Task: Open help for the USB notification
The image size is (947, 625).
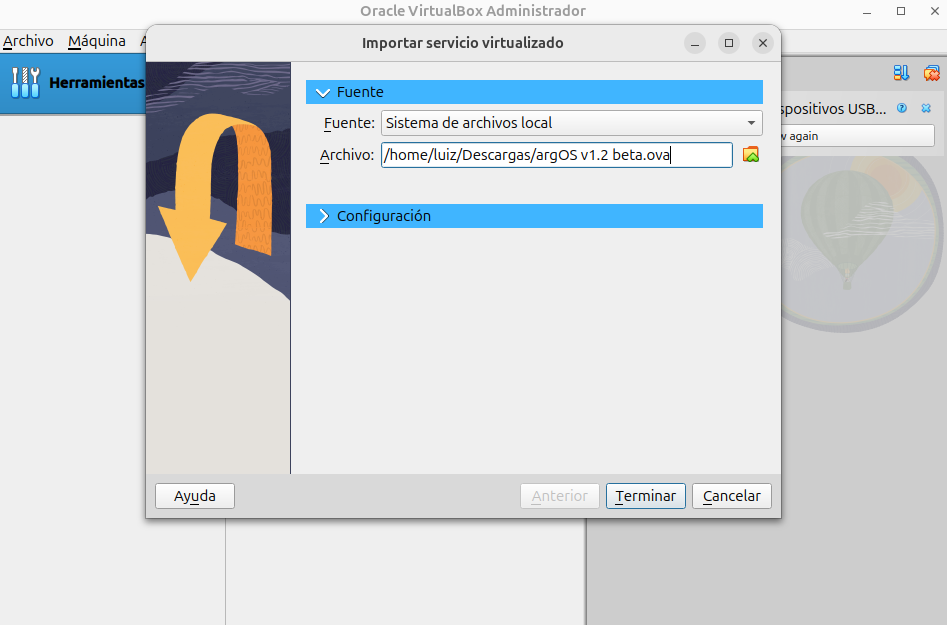Action: coord(902,108)
